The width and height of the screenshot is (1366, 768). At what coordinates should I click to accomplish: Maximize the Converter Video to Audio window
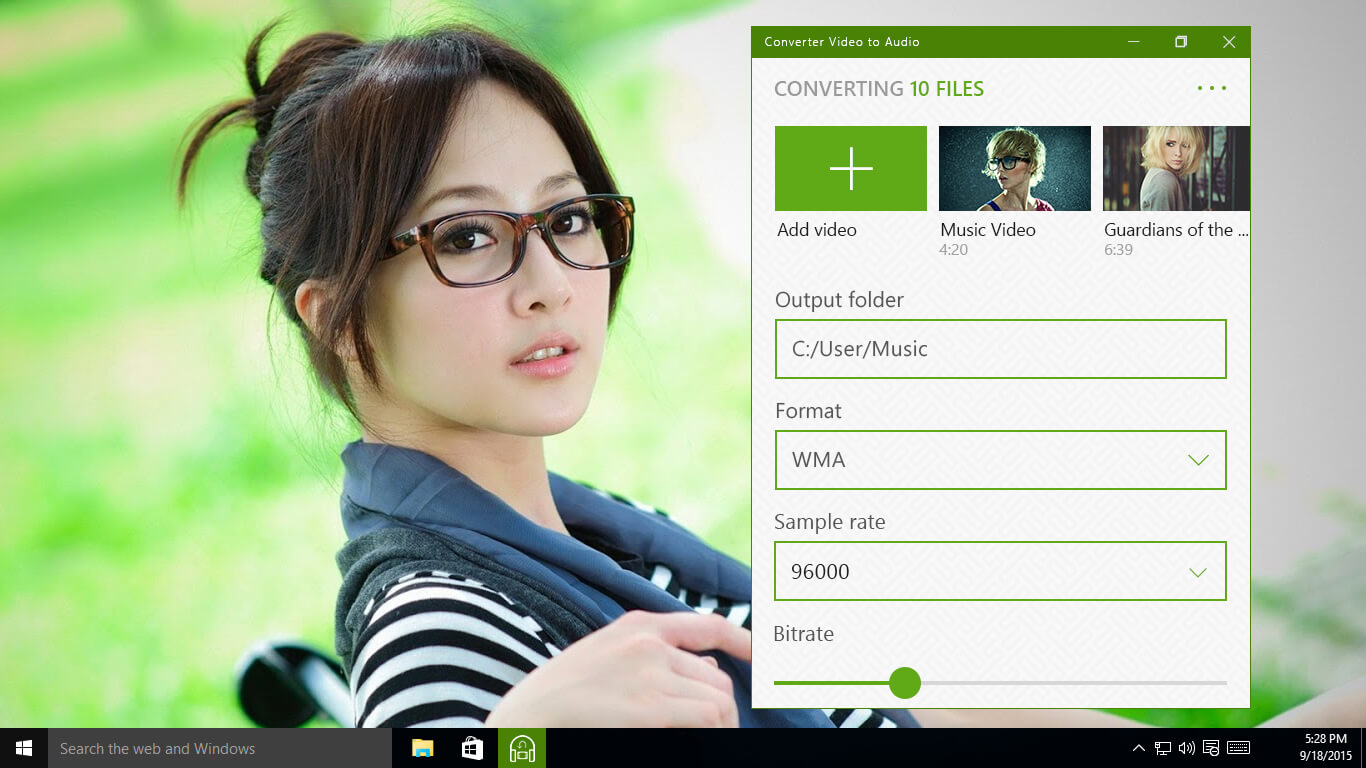(x=1181, y=42)
